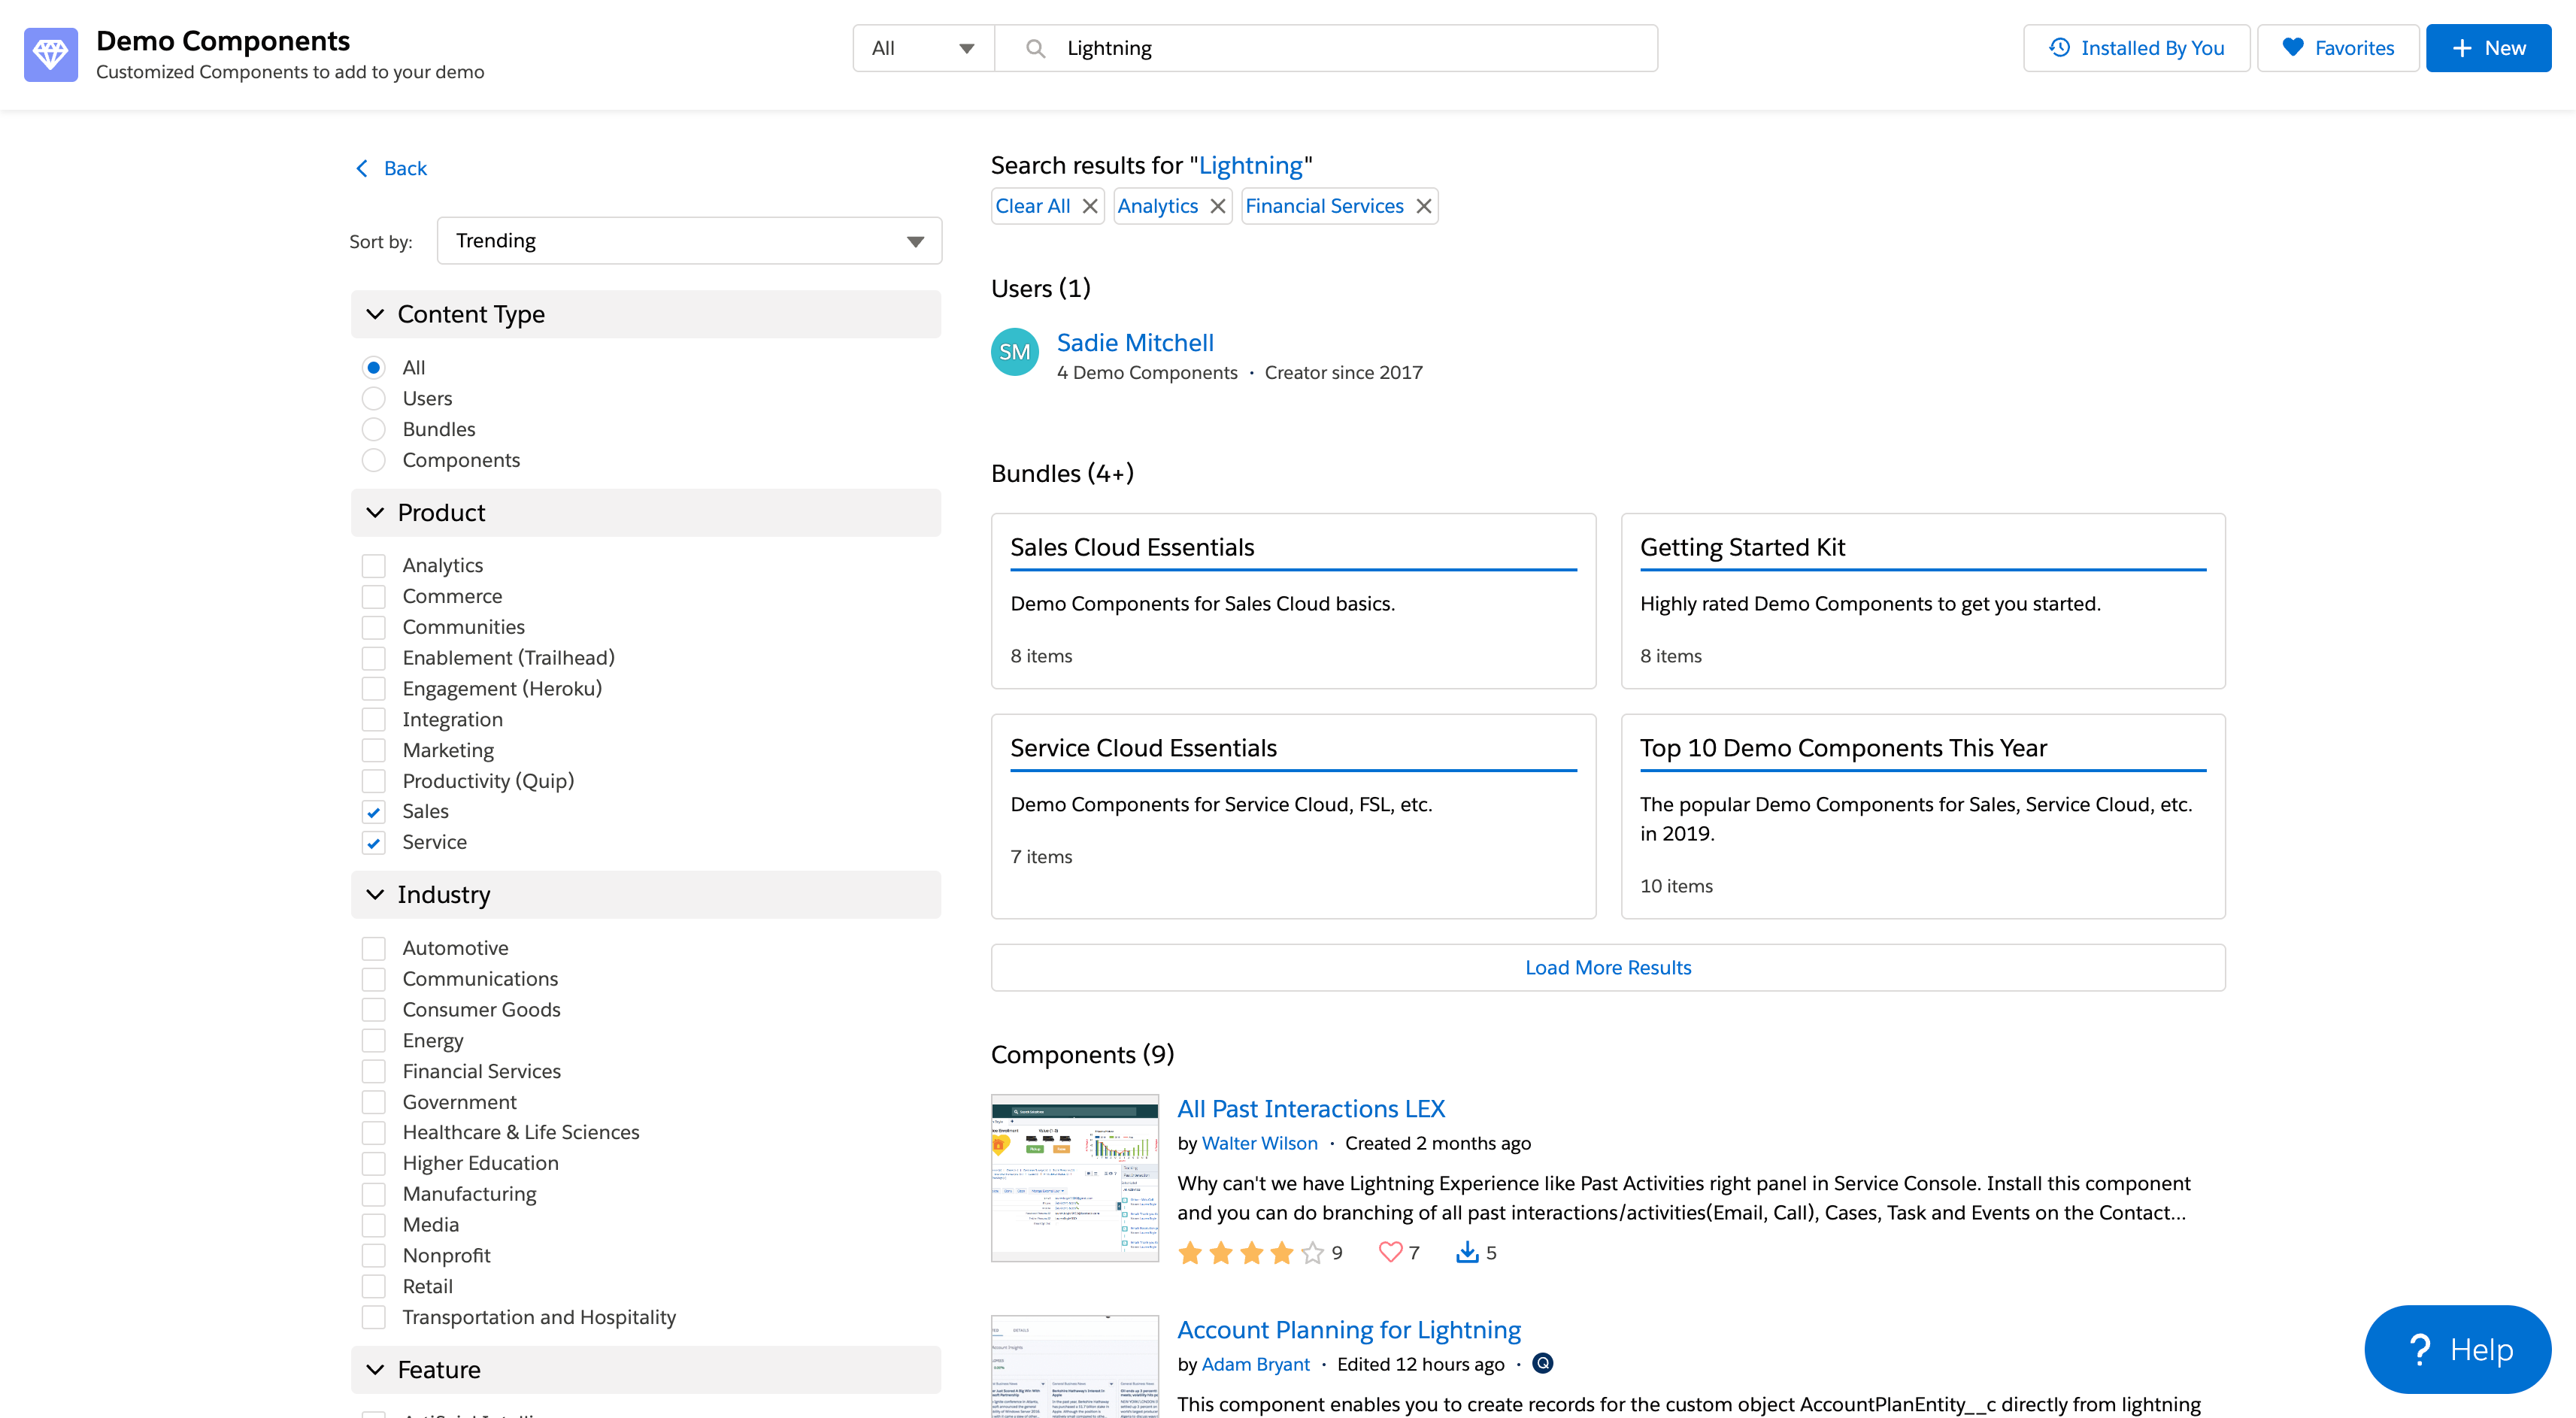The image size is (2576, 1418).
Task: Click the All Past Interactions LEX thumbnail
Action: pyautogui.click(x=1074, y=1178)
